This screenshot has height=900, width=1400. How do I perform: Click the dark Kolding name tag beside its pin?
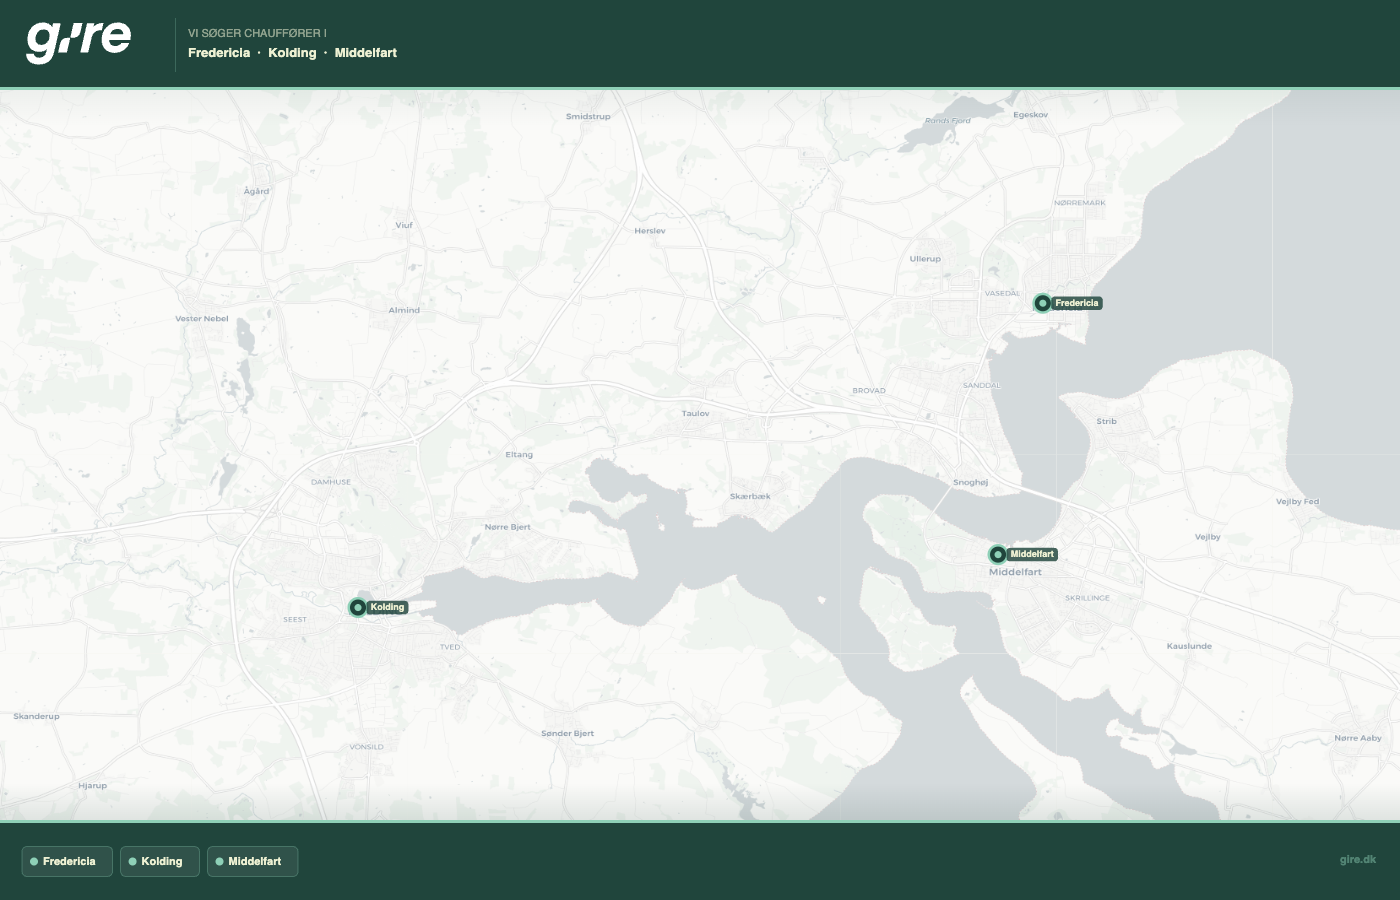click(387, 607)
